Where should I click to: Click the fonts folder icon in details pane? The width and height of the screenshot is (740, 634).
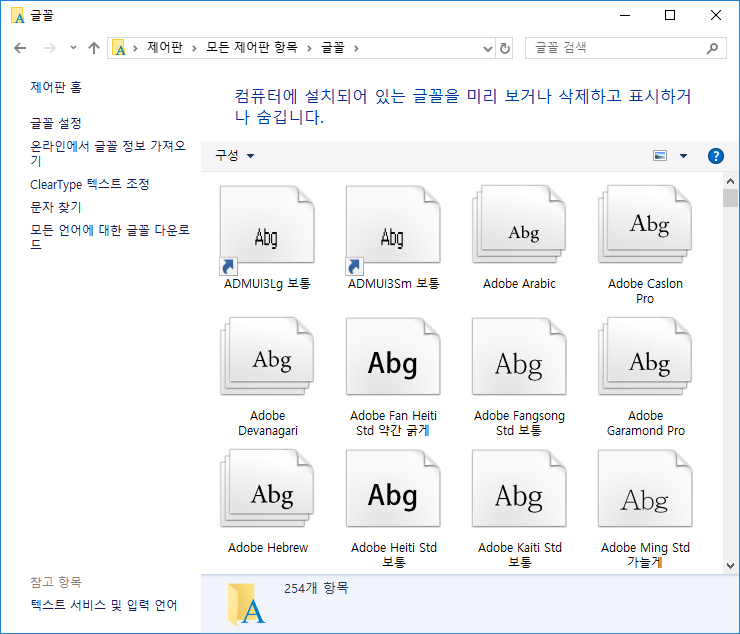pos(246,604)
